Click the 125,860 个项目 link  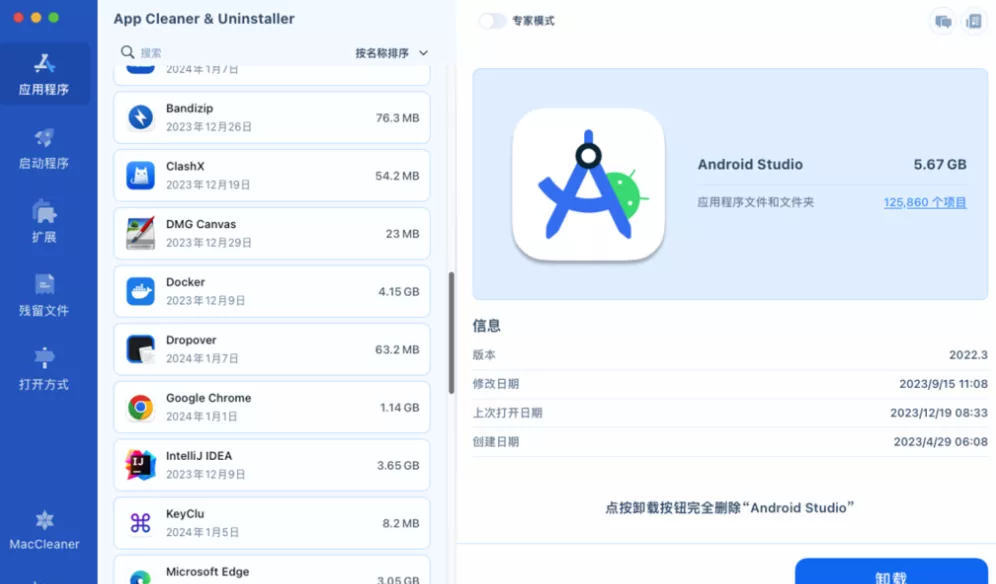pos(925,202)
